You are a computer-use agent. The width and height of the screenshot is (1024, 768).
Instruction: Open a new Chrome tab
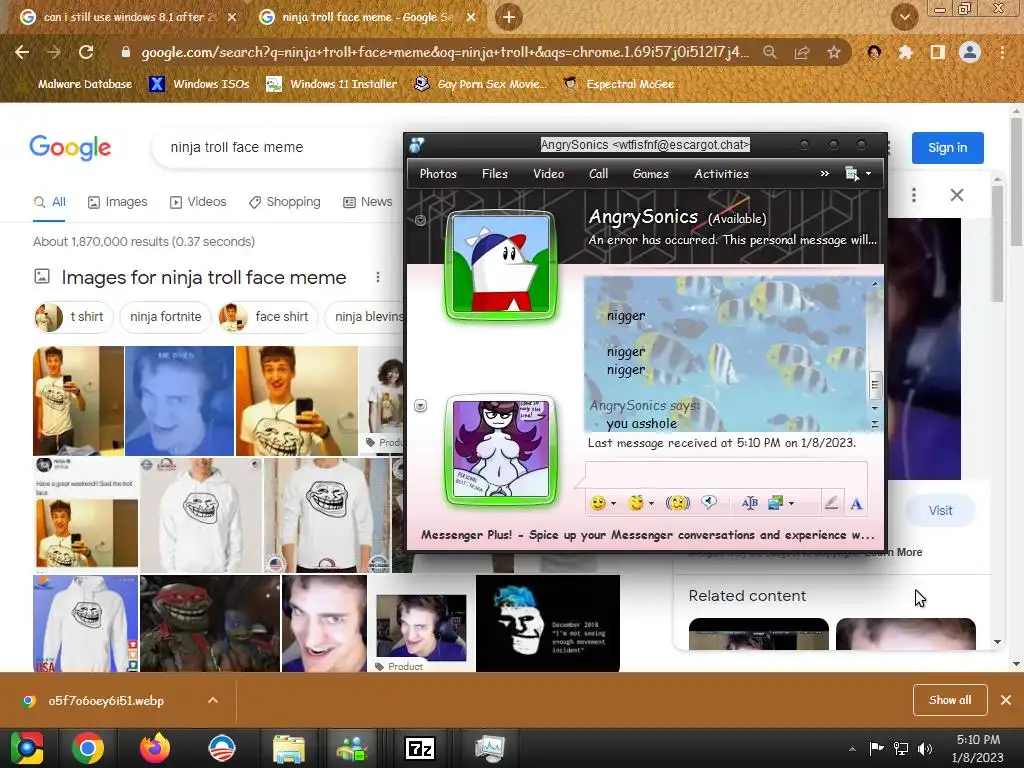(509, 17)
